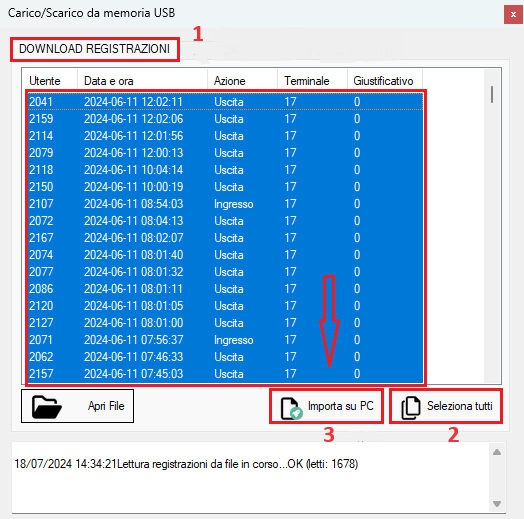Open the DOWNLOAD REGISTRAZIONI tab
The height and width of the screenshot is (519, 524).
[95, 49]
